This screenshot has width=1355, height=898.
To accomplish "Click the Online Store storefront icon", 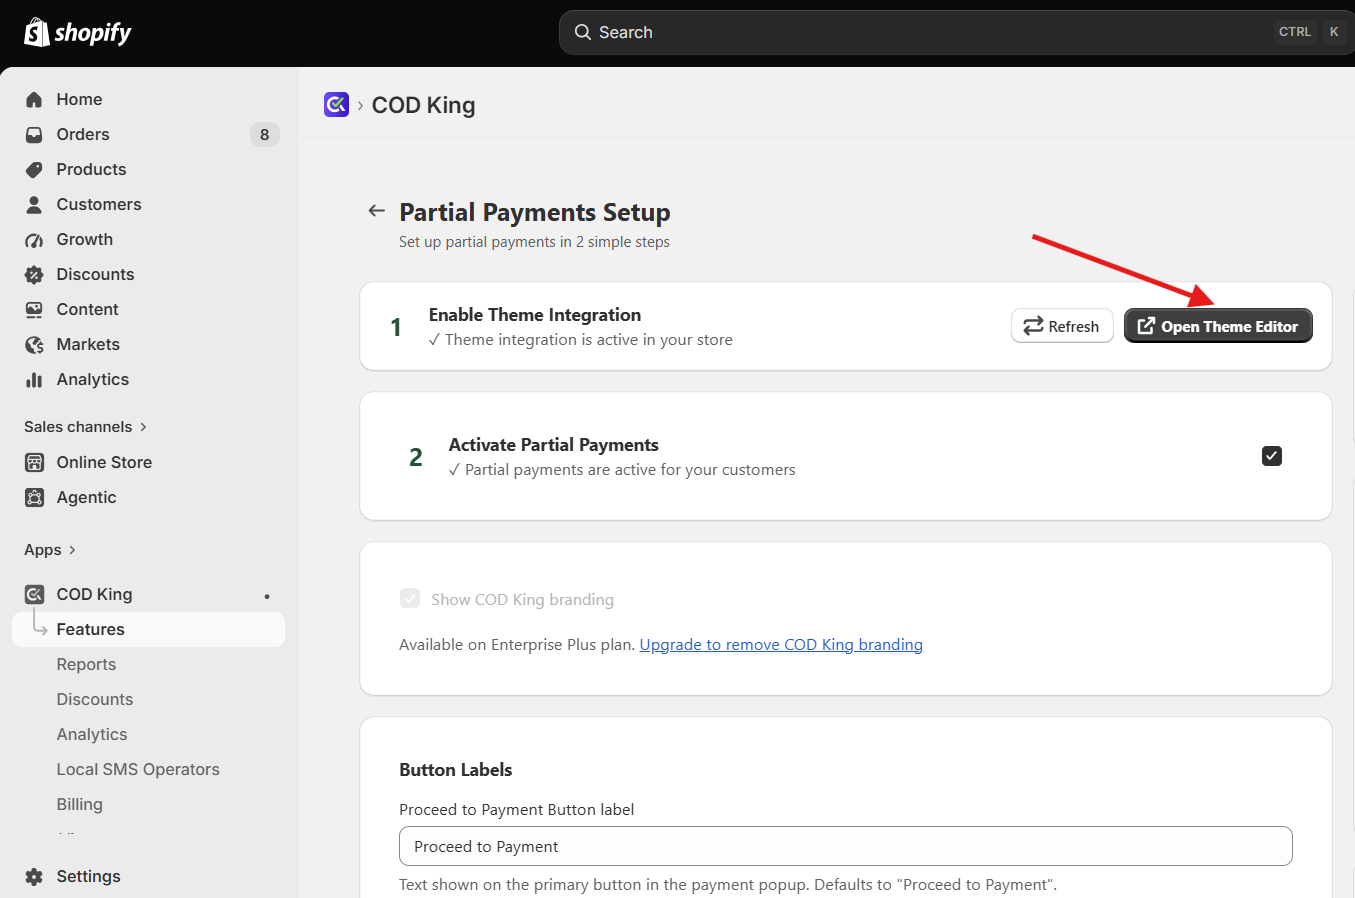I will 34,462.
